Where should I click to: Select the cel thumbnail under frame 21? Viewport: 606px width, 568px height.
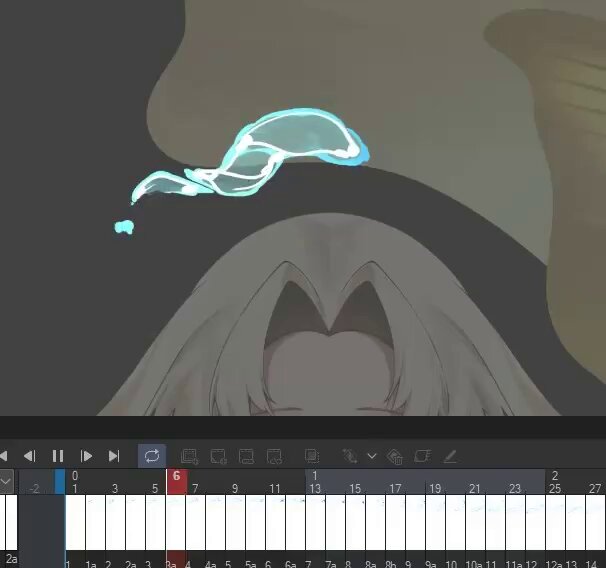475,522
